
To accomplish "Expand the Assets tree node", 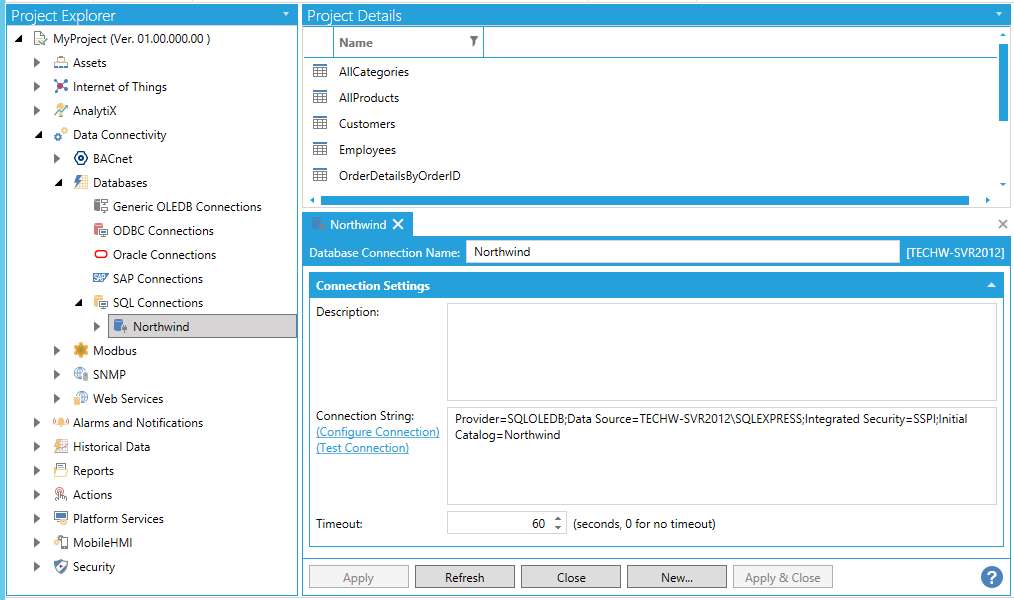I will tap(37, 63).
